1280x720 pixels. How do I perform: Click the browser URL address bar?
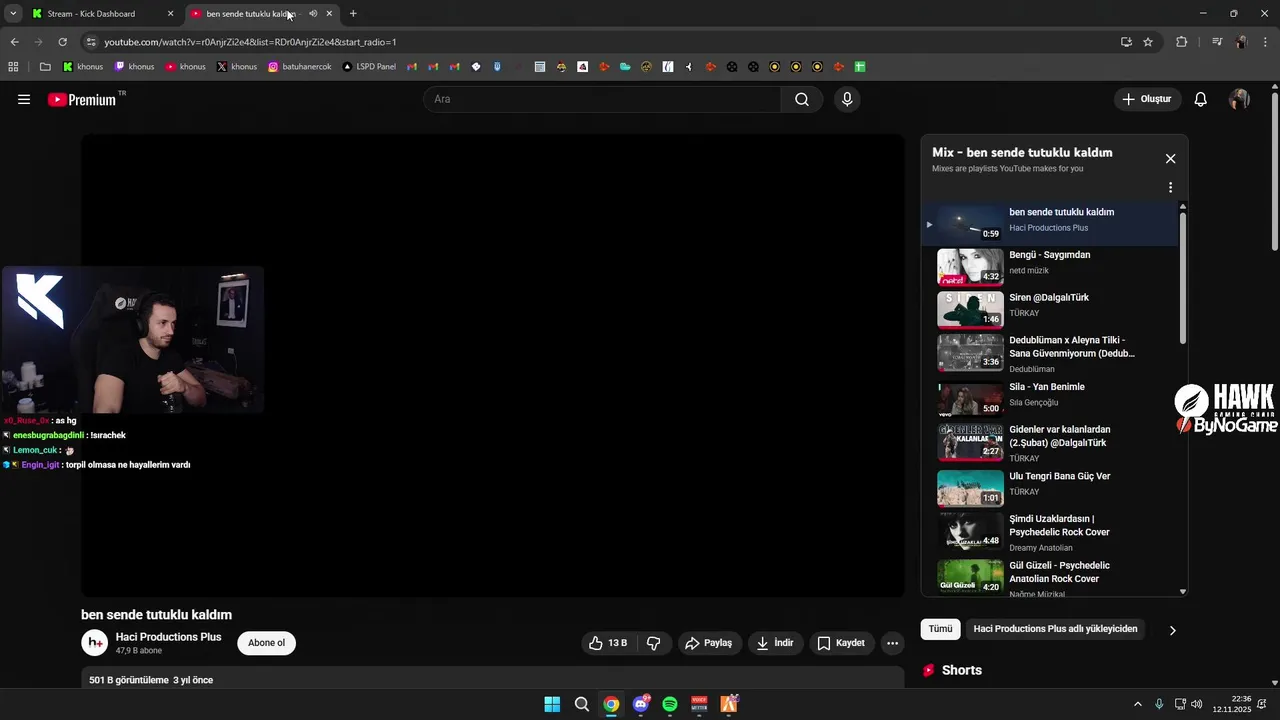coord(600,42)
